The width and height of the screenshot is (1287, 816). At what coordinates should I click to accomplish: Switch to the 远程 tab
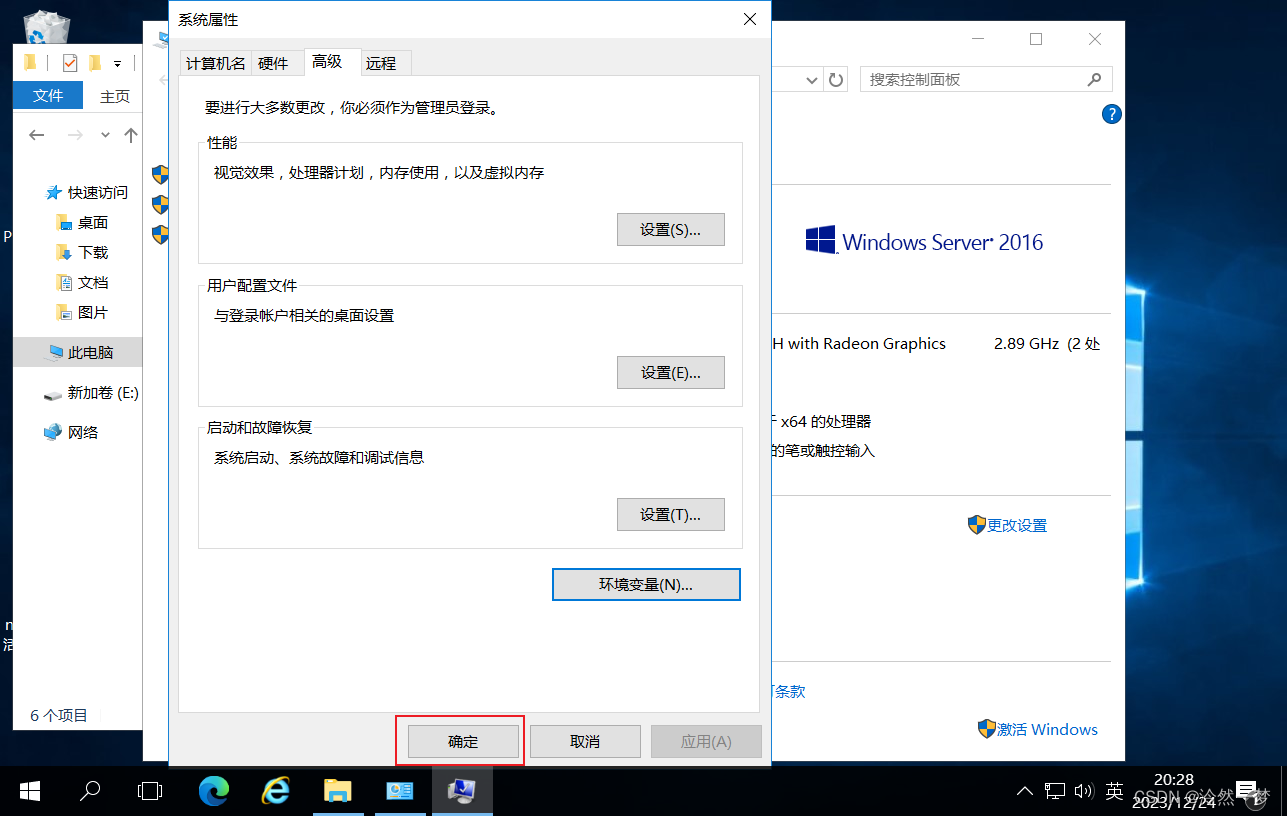[x=382, y=62]
